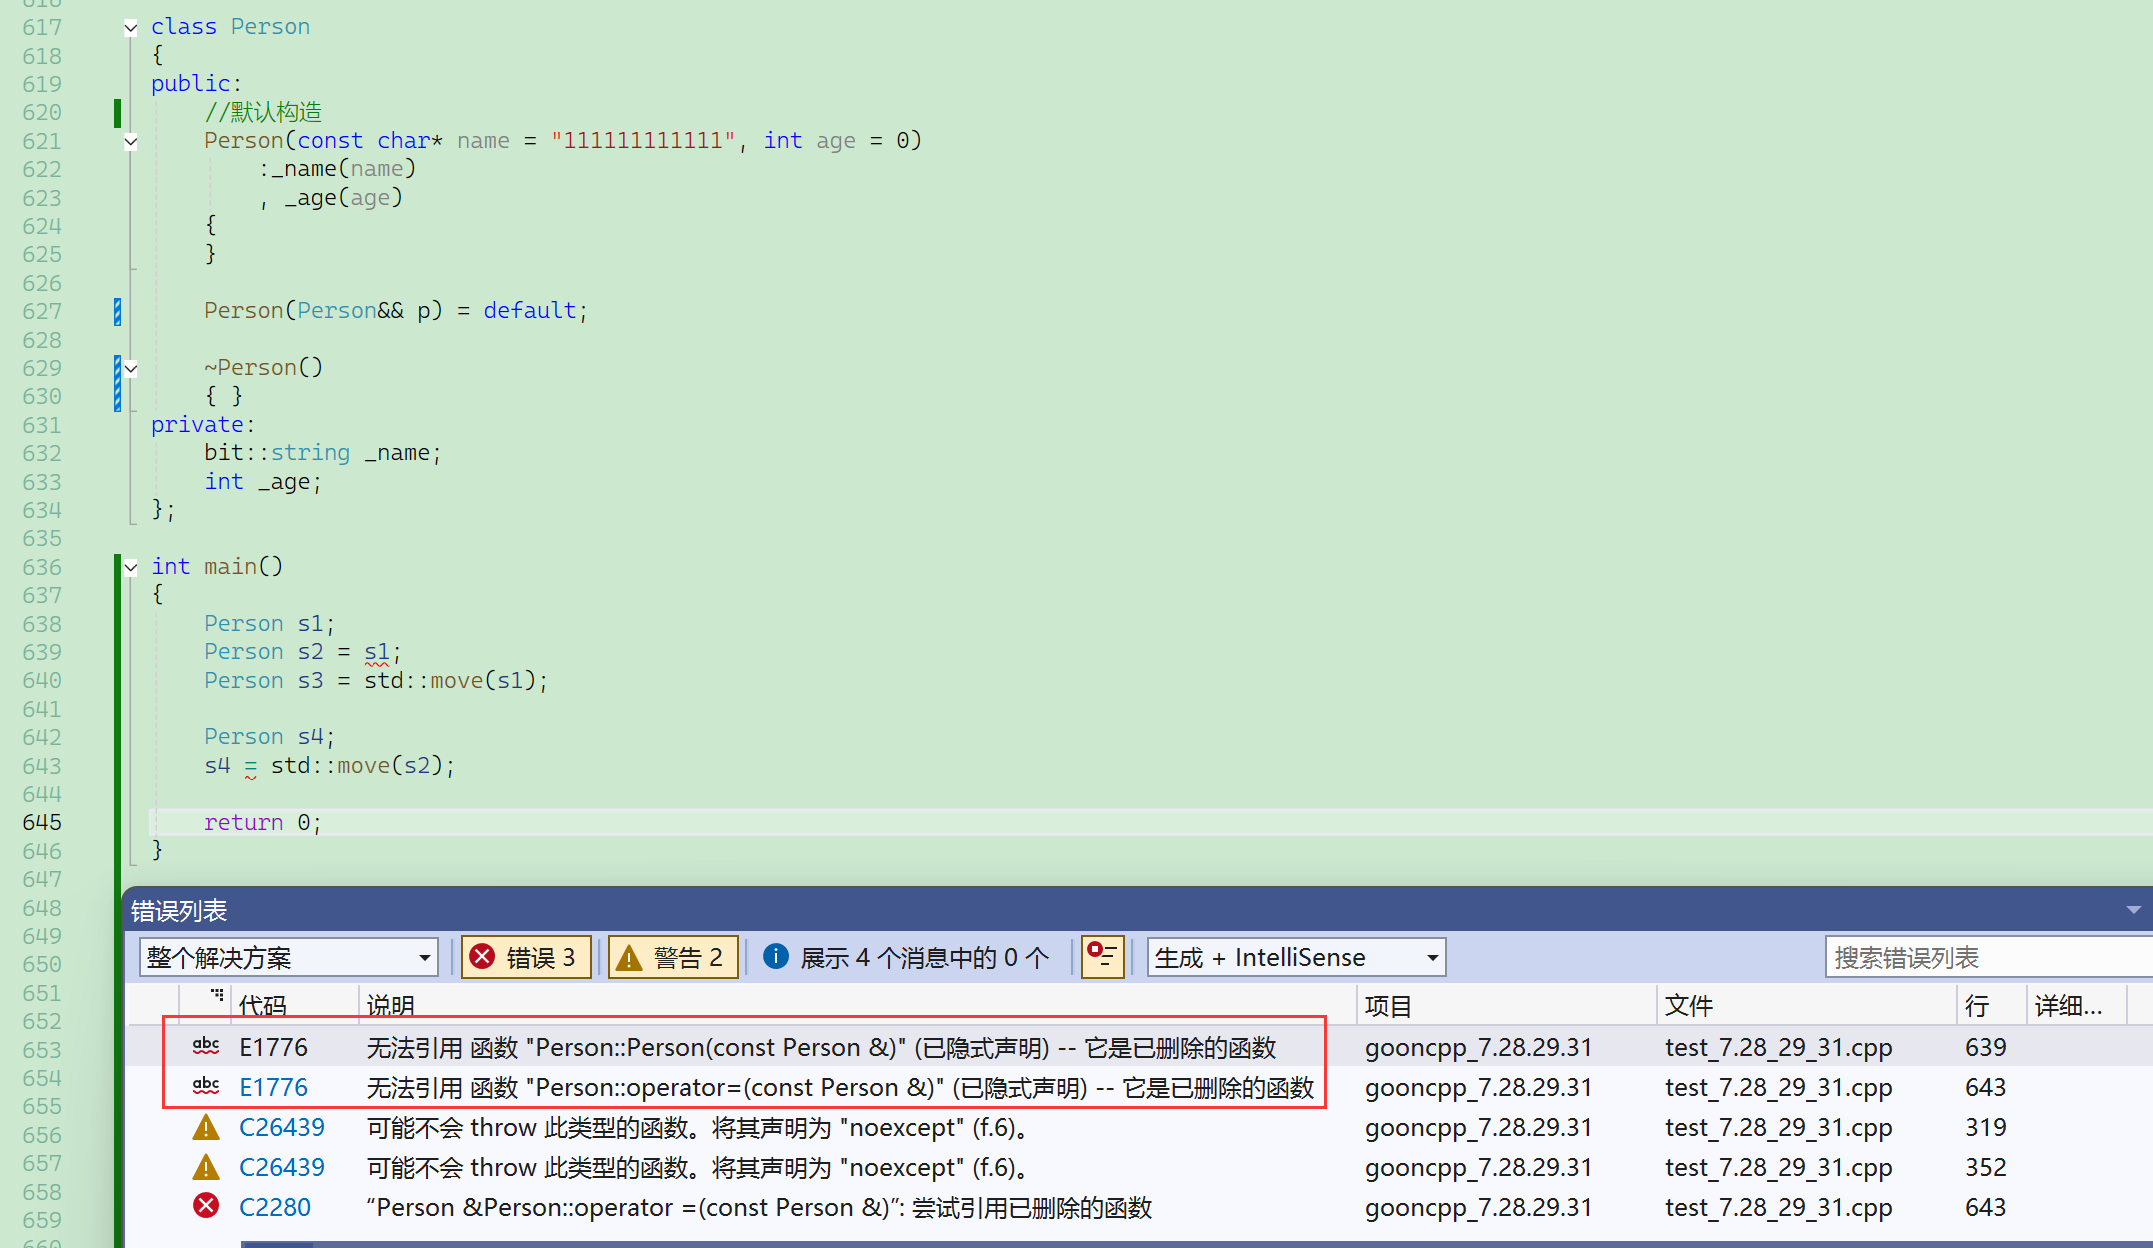Toggle the errors filter showing 错误 3
The height and width of the screenshot is (1248, 2153).
pyautogui.click(x=525, y=957)
